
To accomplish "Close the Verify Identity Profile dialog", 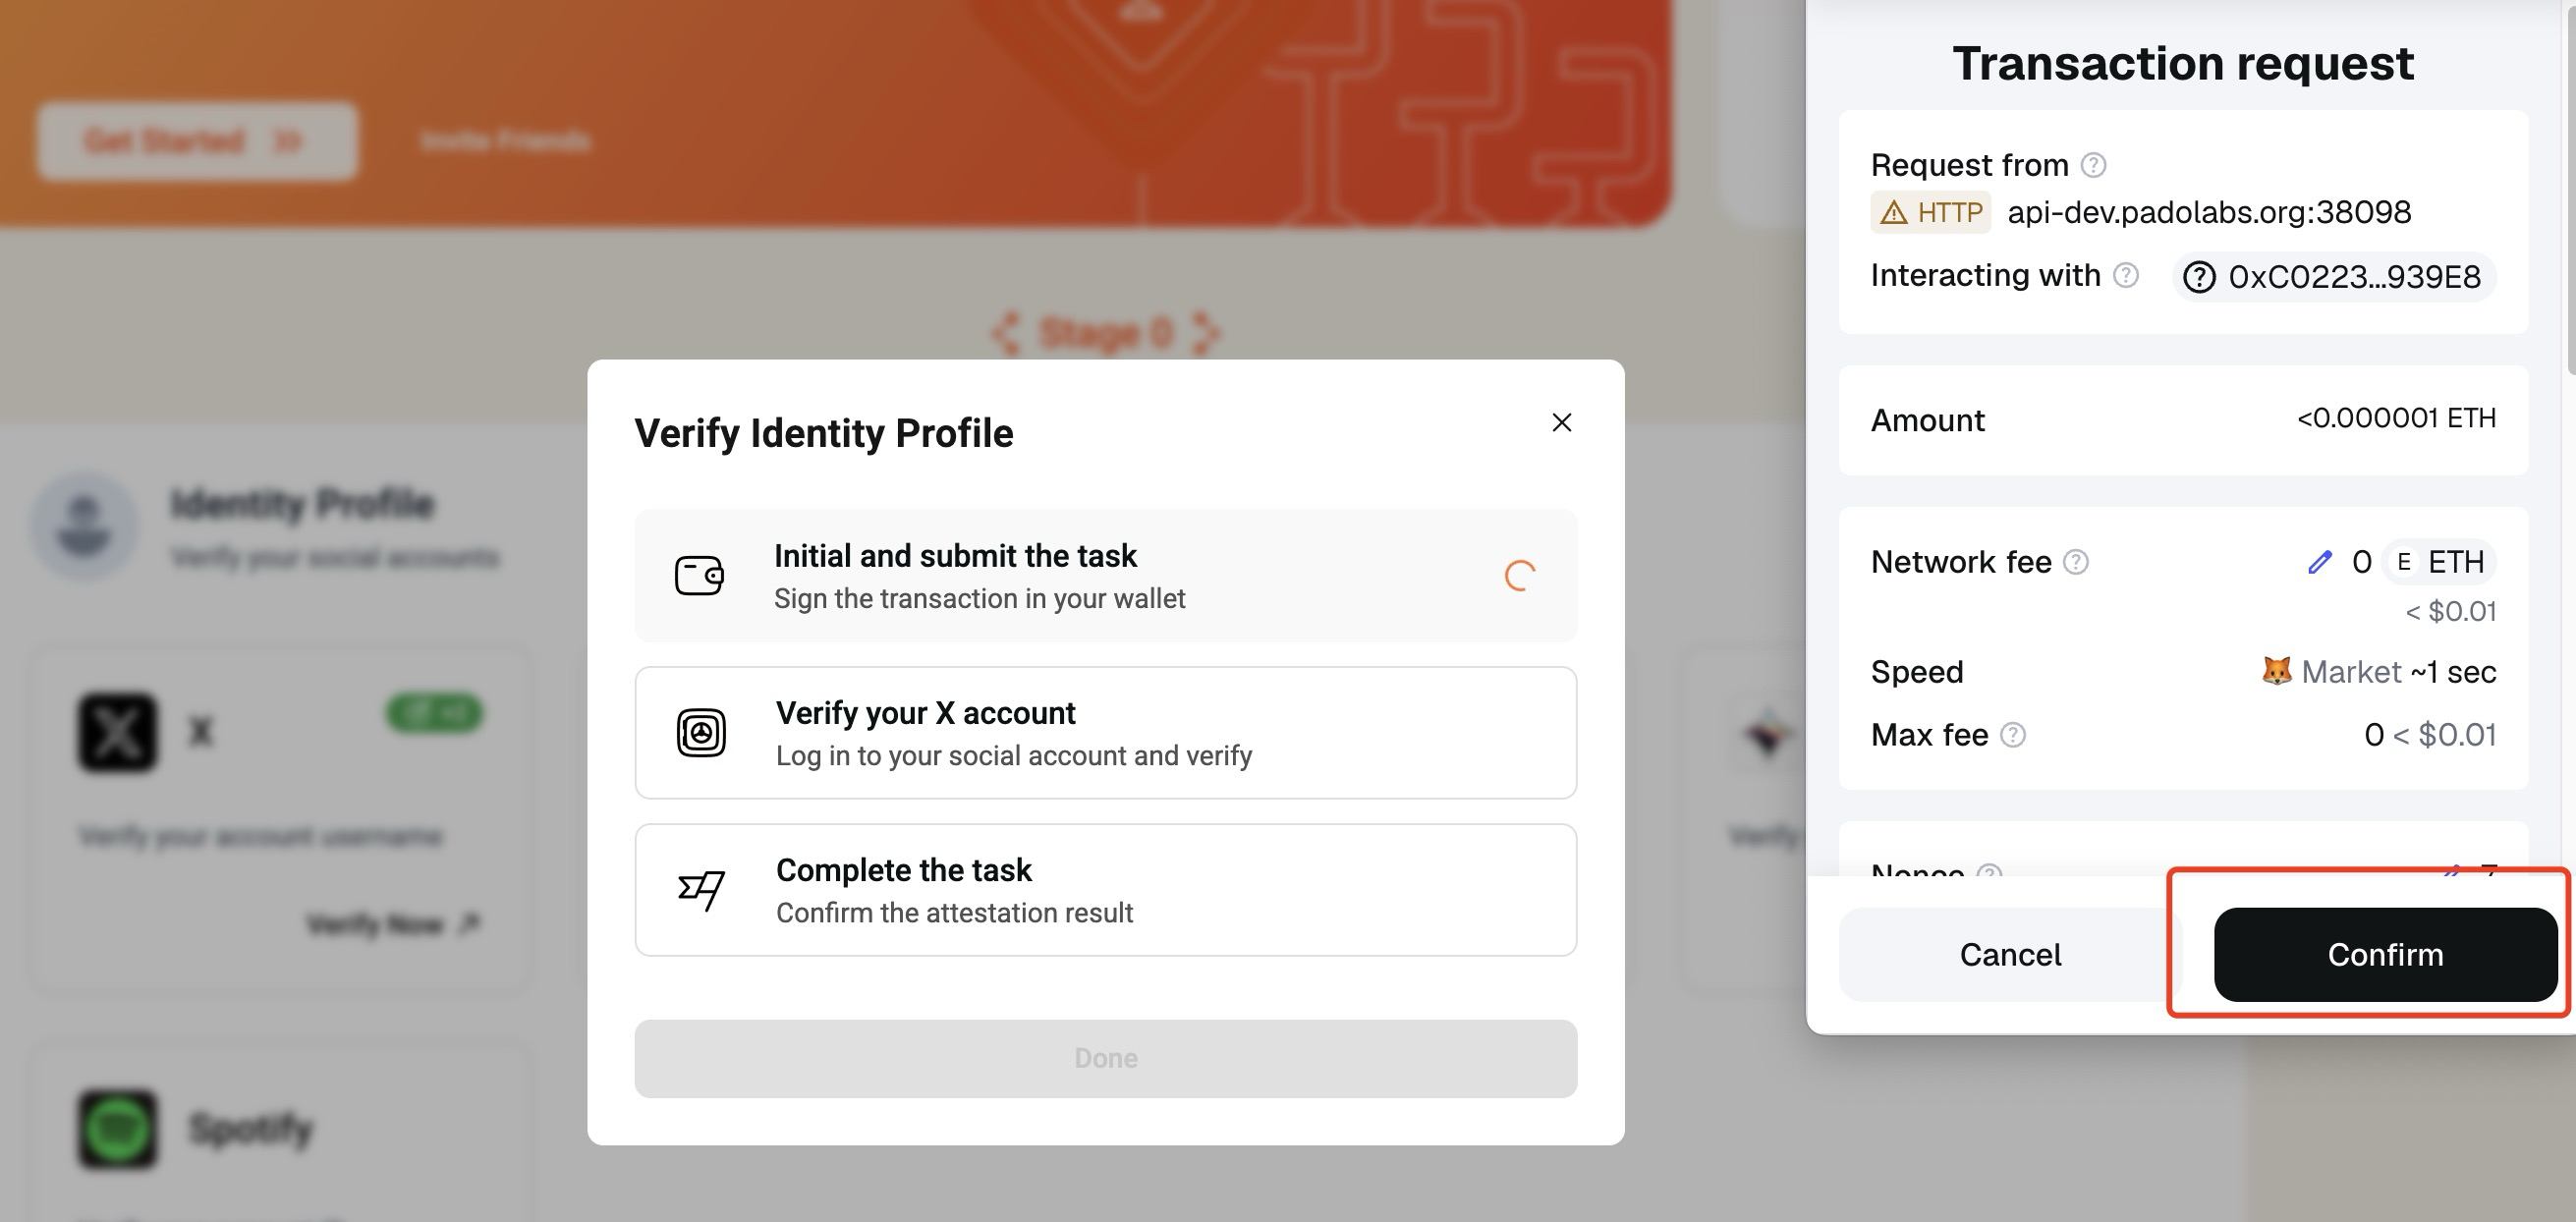I will [x=1561, y=423].
